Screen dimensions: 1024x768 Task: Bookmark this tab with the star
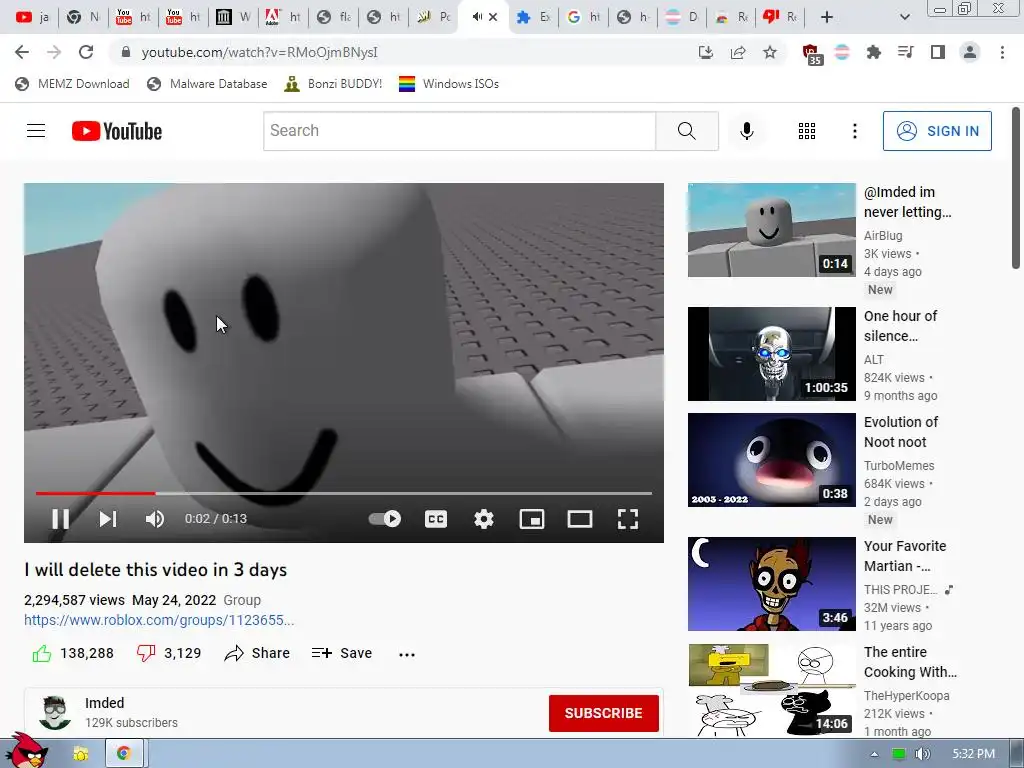tap(770, 52)
